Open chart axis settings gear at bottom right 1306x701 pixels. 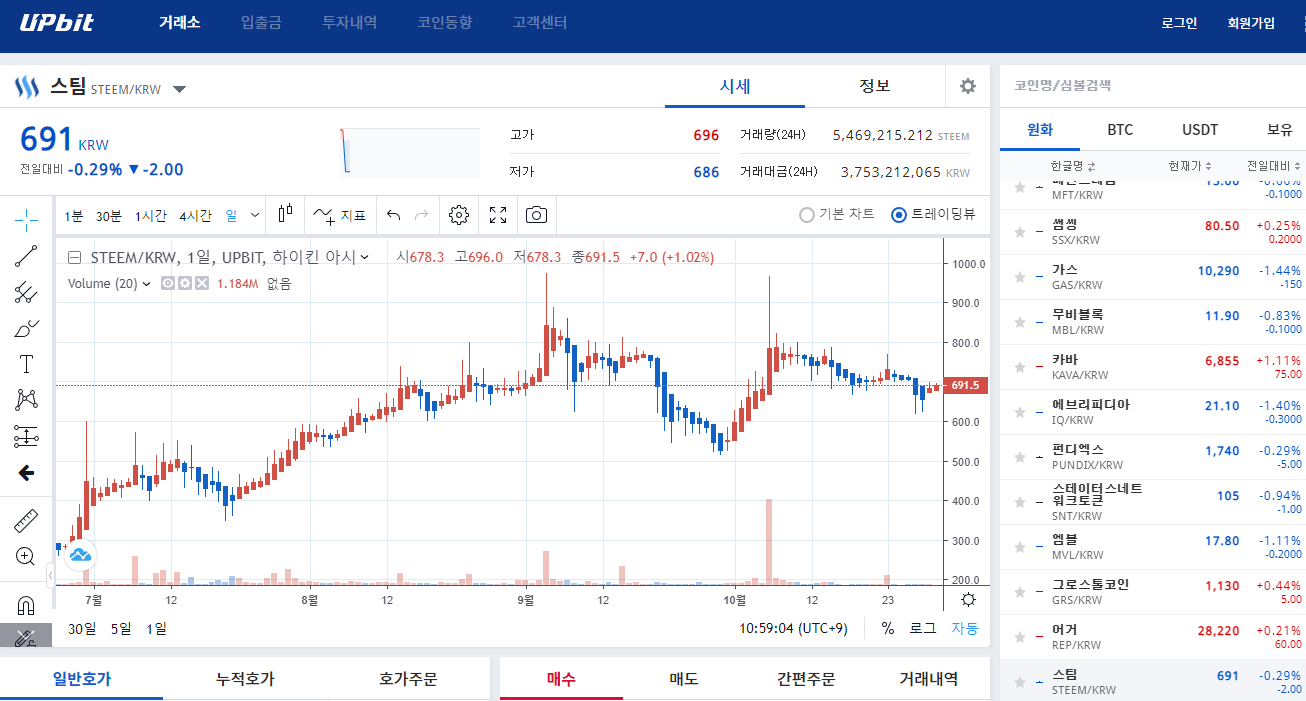tap(967, 600)
